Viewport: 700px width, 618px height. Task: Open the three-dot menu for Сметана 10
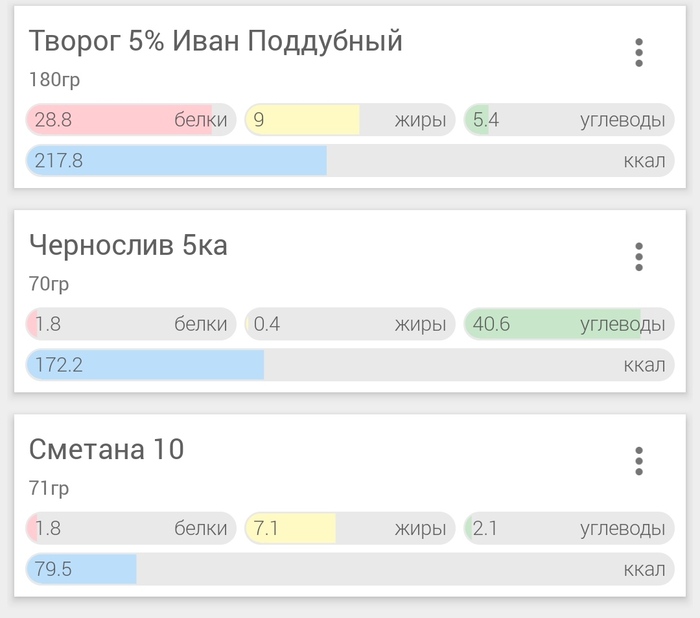[639, 461]
